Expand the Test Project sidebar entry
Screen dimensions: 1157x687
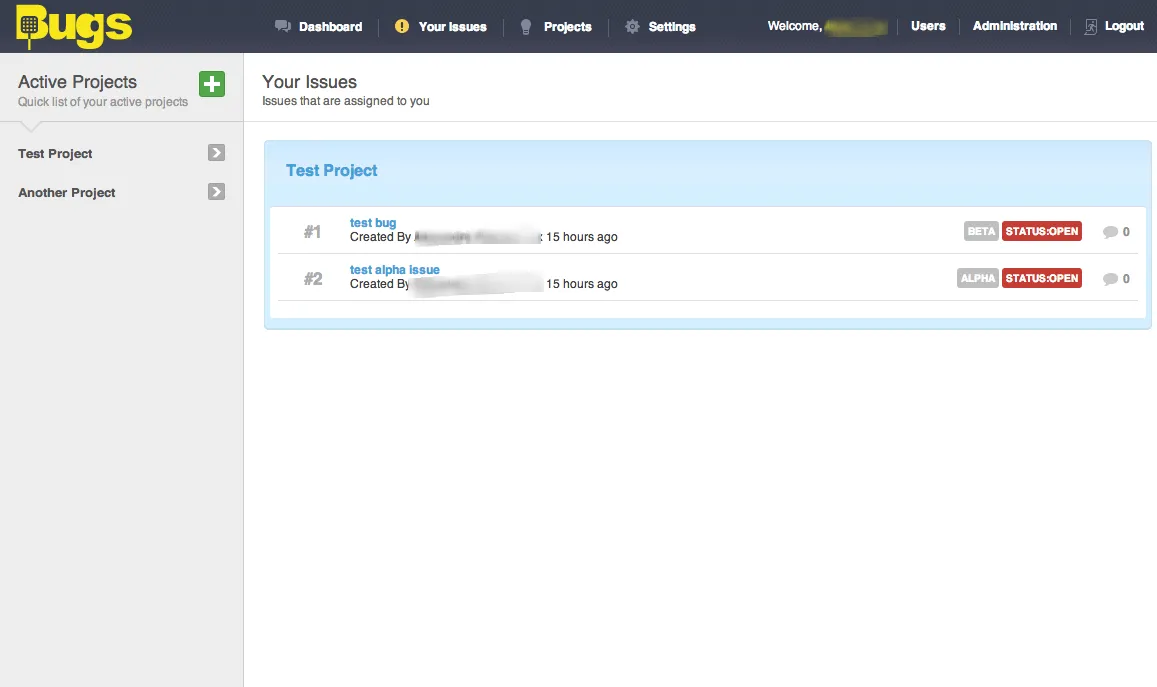(x=216, y=153)
